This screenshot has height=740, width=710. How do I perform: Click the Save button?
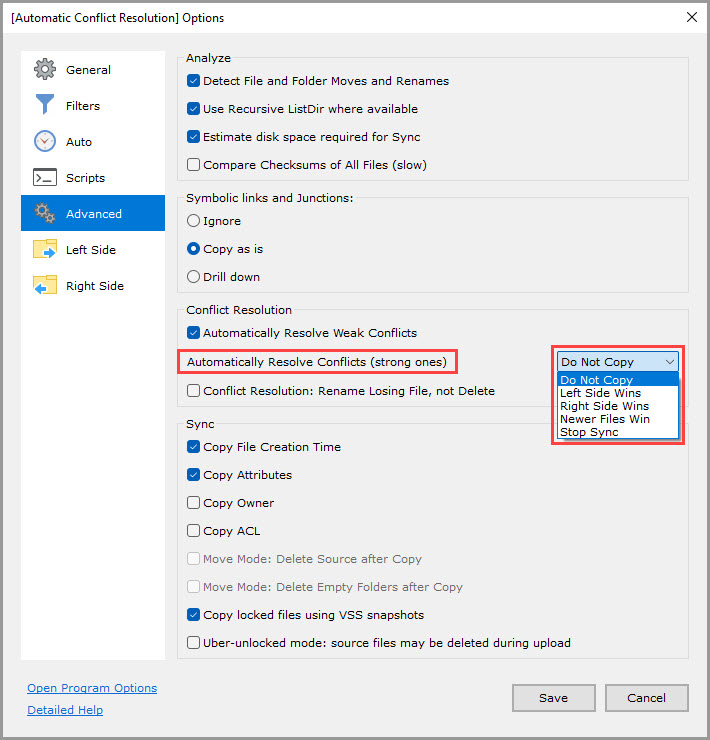(x=554, y=698)
